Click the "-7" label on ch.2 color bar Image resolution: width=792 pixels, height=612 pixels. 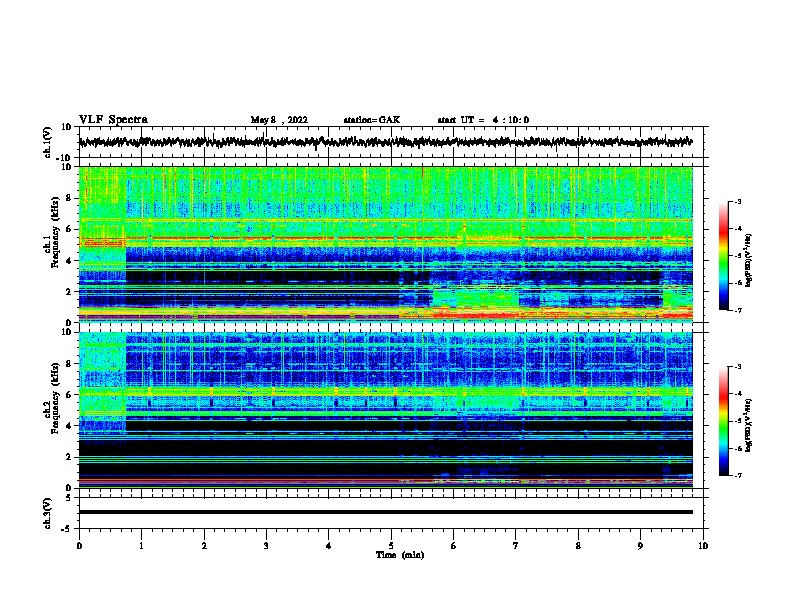[737, 476]
